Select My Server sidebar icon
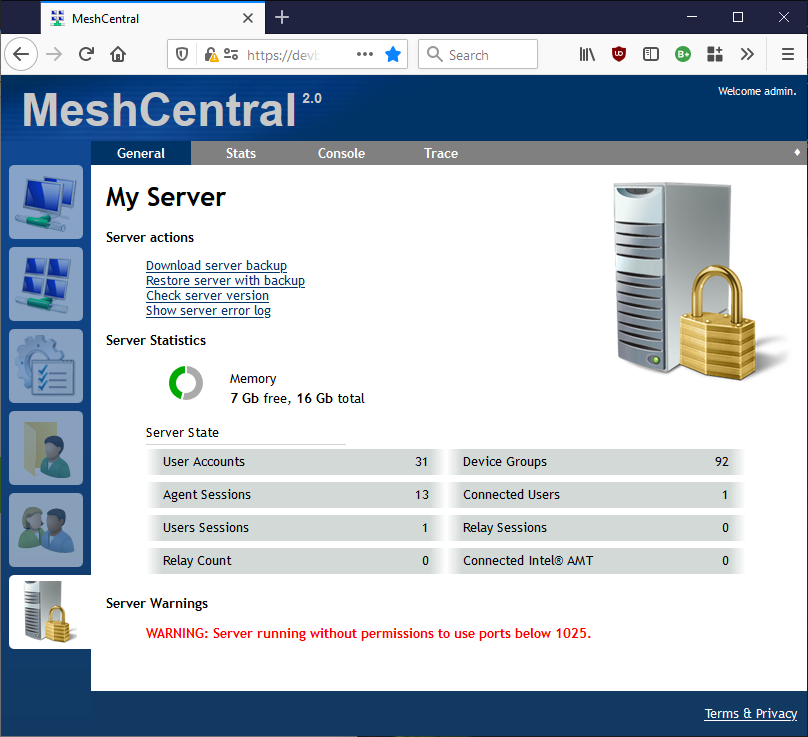Screen dimensions: 808x737 coord(50,612)
